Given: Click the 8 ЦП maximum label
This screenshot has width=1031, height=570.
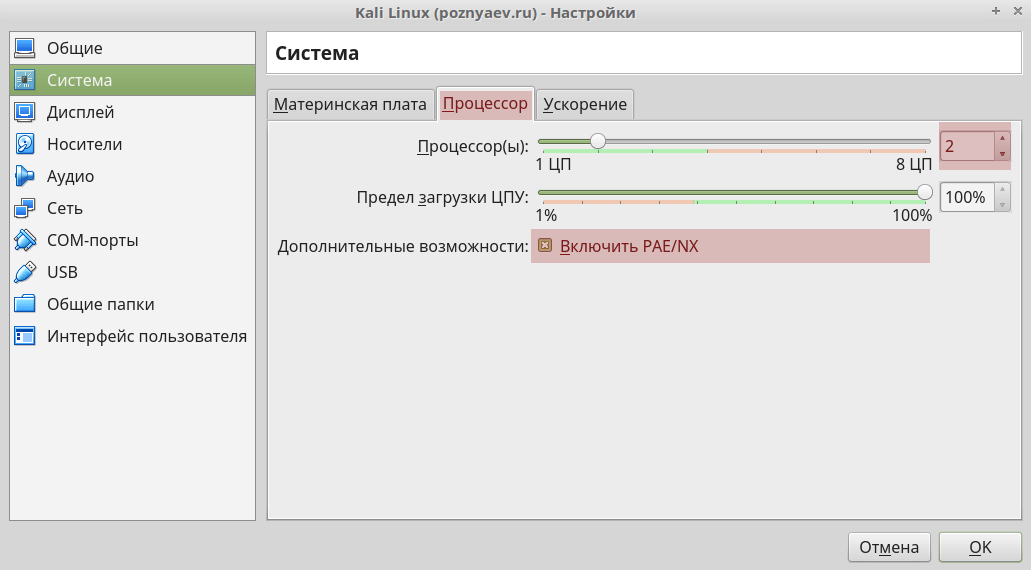Looking at the screenshot, I should tap(914, 164).
